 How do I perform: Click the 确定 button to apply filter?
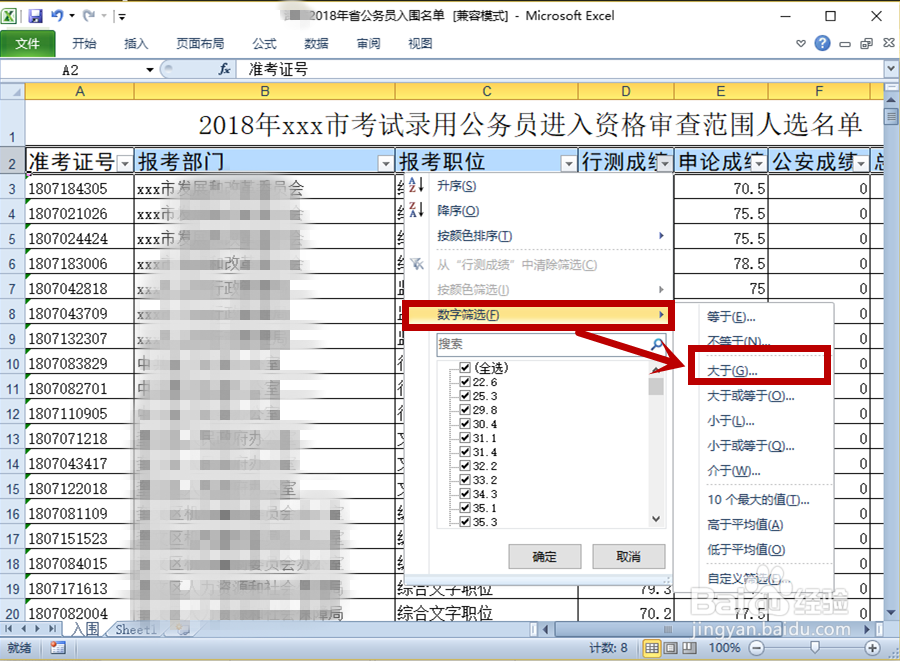point(544,556)
